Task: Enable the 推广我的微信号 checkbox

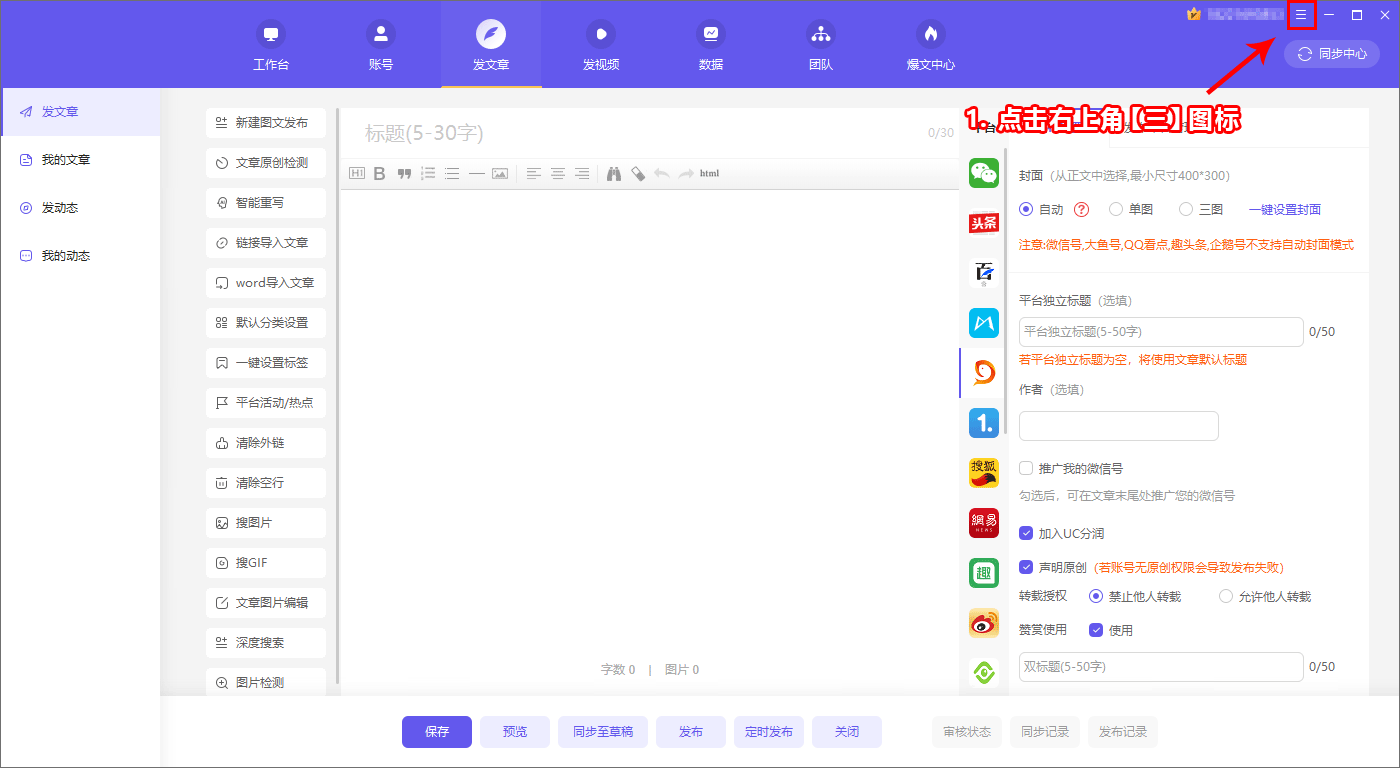Action: click(x=1025, y=468)
